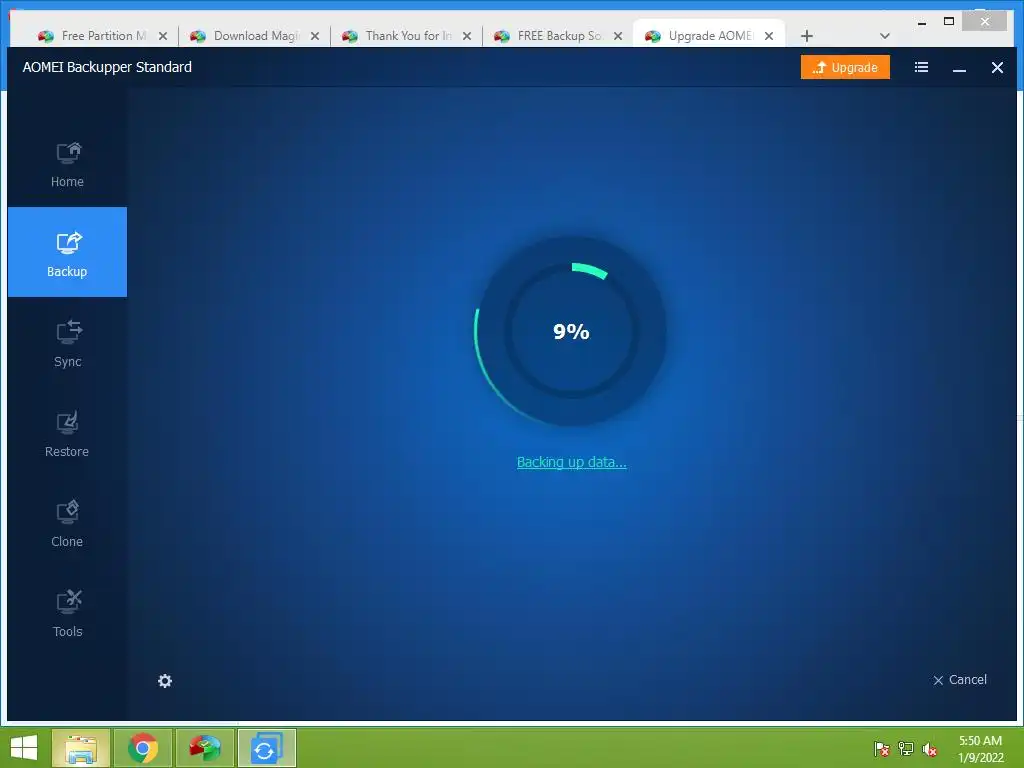Open the AOMEI hamburger menu
The width and height of the screenshot is (1024, 768).
click(x=921, y=67)
